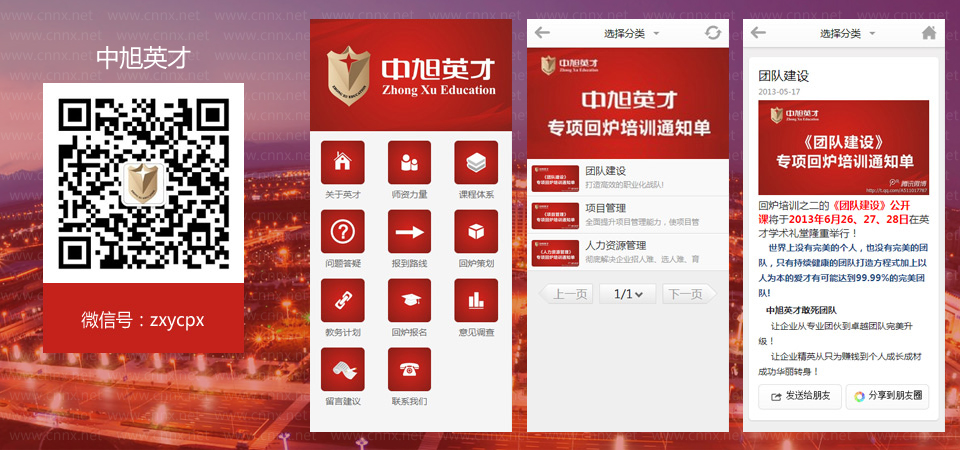Screen dimensions: 960x450
Task: Click the 微信号：zxycpx text
Action: coord(143,320)
